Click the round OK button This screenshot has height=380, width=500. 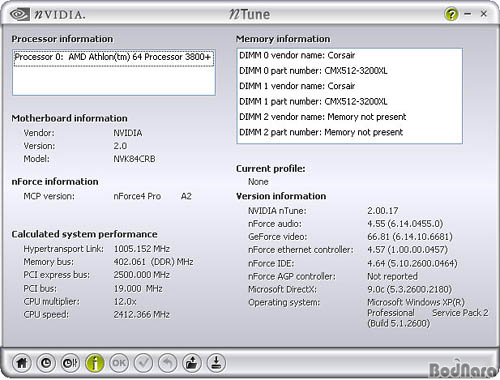tap(119, 363)
